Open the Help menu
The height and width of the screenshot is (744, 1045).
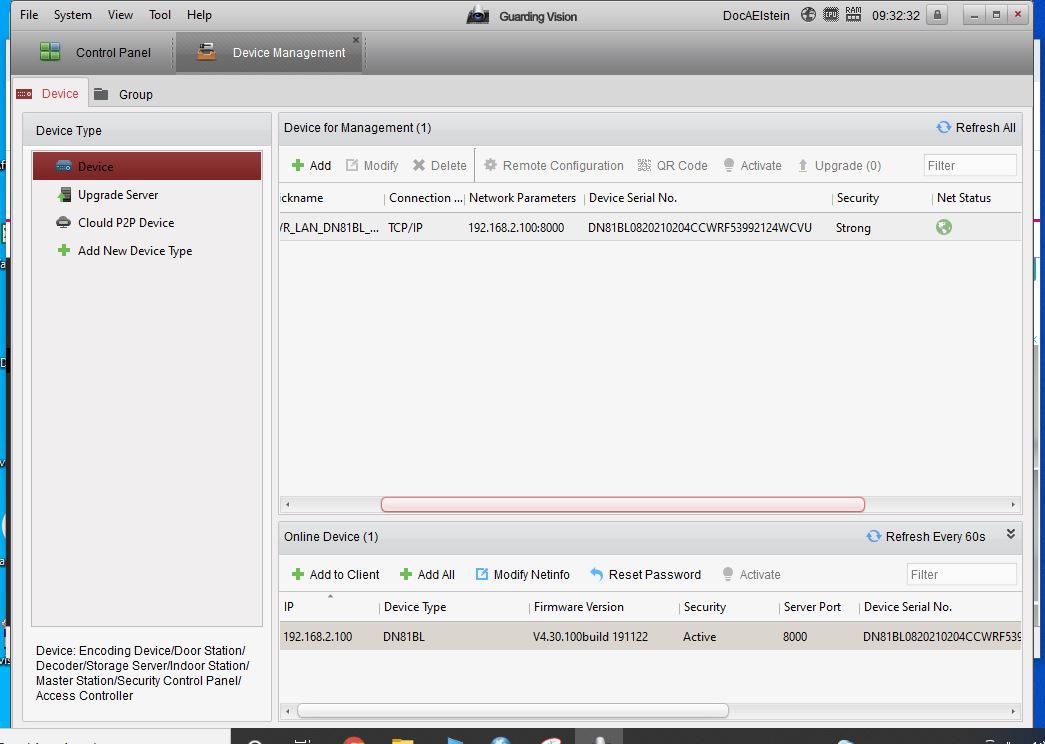(199, 15)
